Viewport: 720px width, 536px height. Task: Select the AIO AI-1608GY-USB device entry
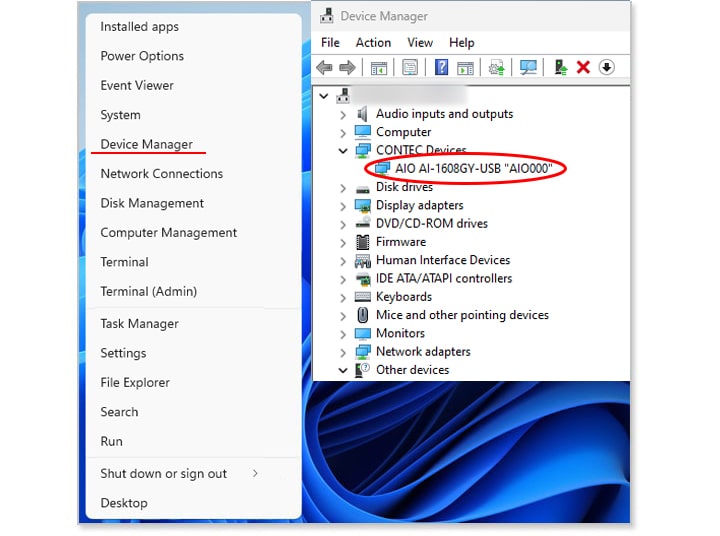(466, 169)
